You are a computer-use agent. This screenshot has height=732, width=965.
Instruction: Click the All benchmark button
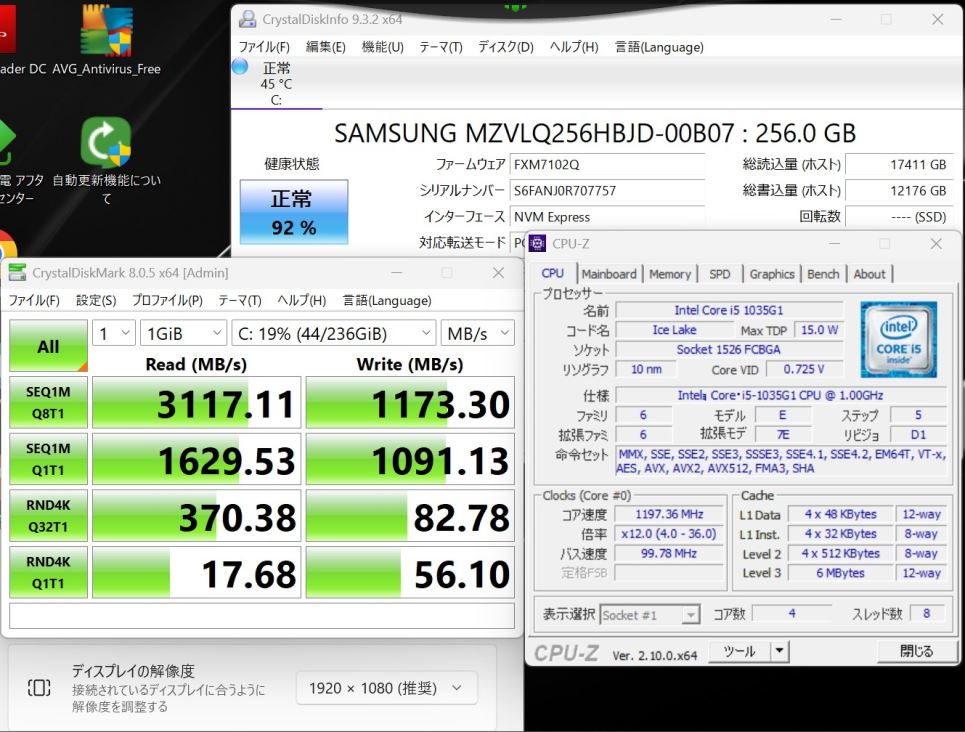[48, 346]
